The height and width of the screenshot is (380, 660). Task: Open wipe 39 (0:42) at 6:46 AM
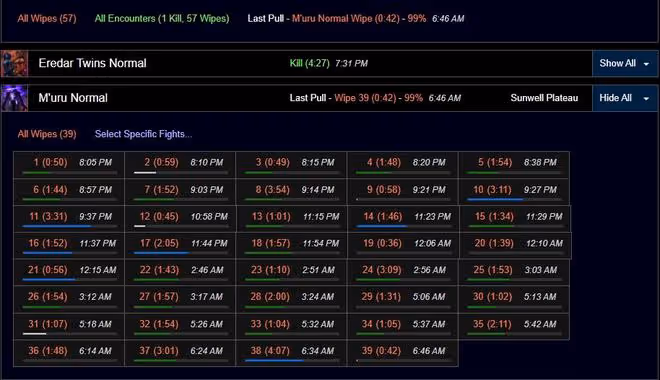[402, 353]
